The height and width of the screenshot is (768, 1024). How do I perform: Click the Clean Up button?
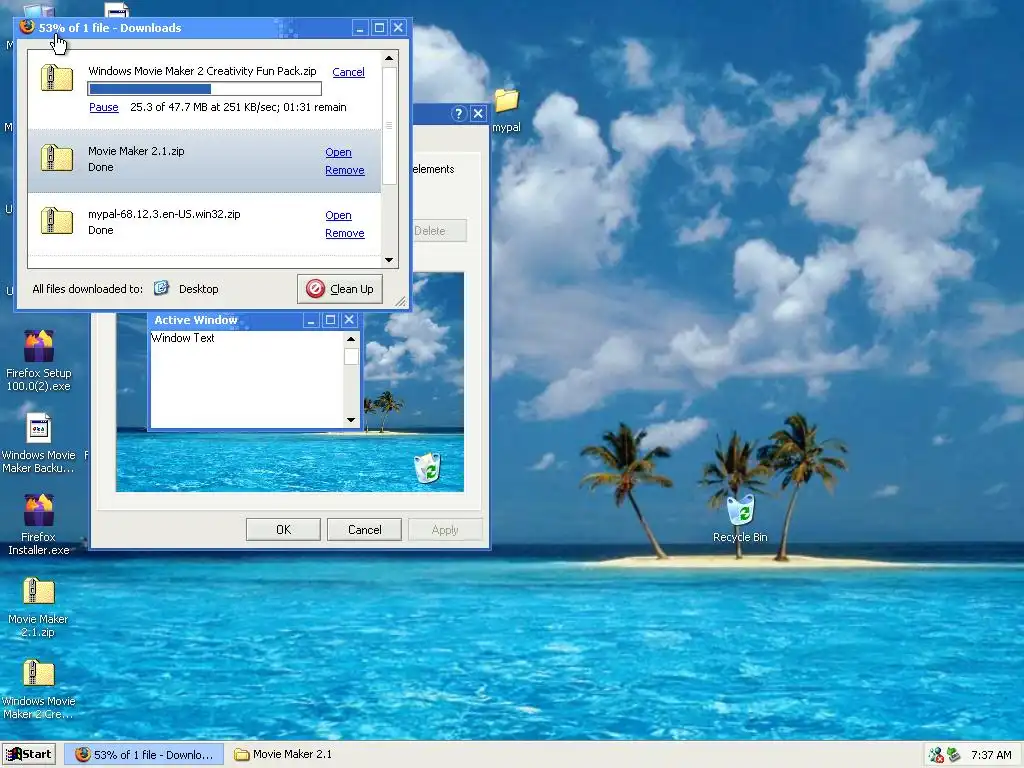(x=340, y=289)
